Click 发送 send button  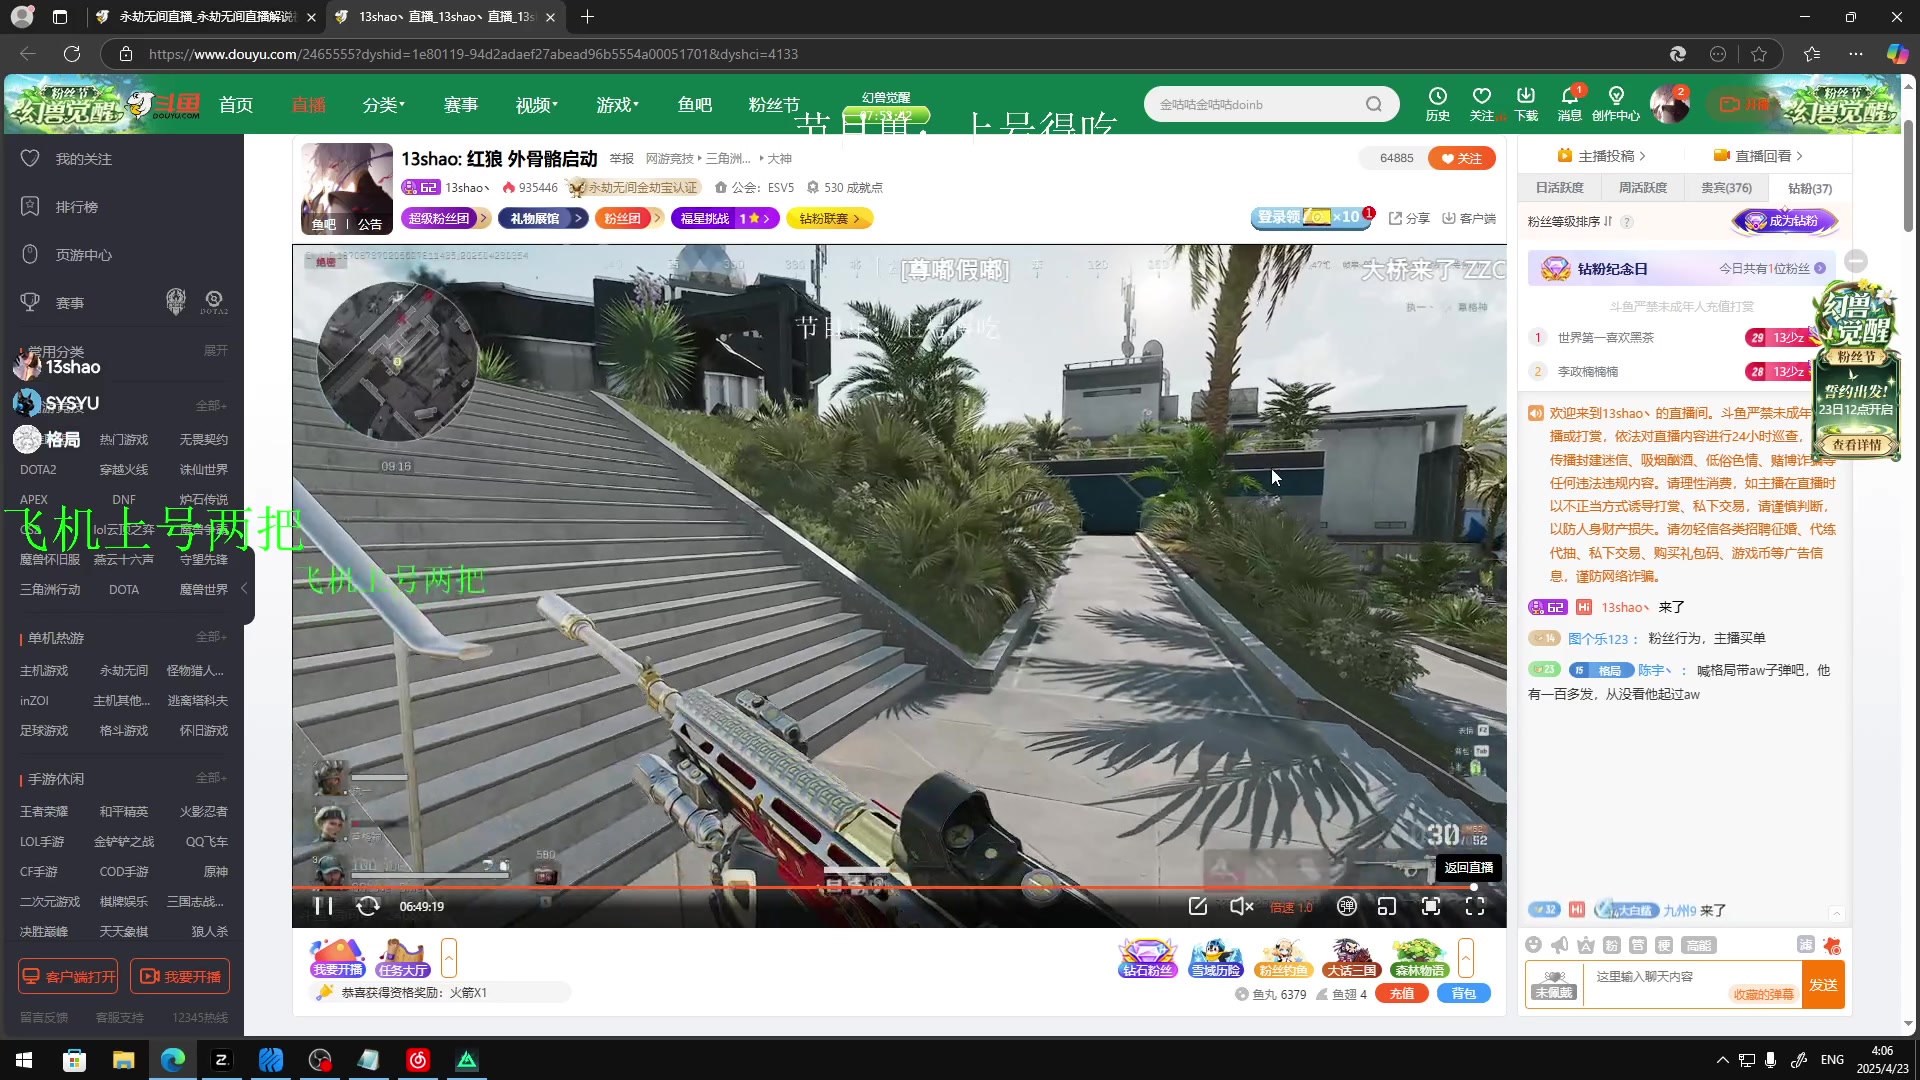point(1823,985)
